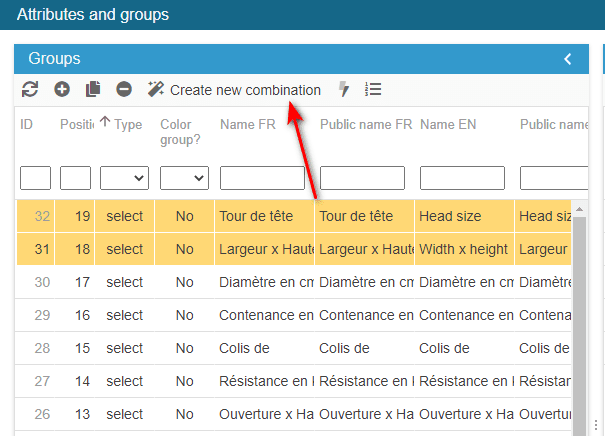Screen dimensions: 605x436
Task: Click the Name EN filter input field
Action: 462,178
